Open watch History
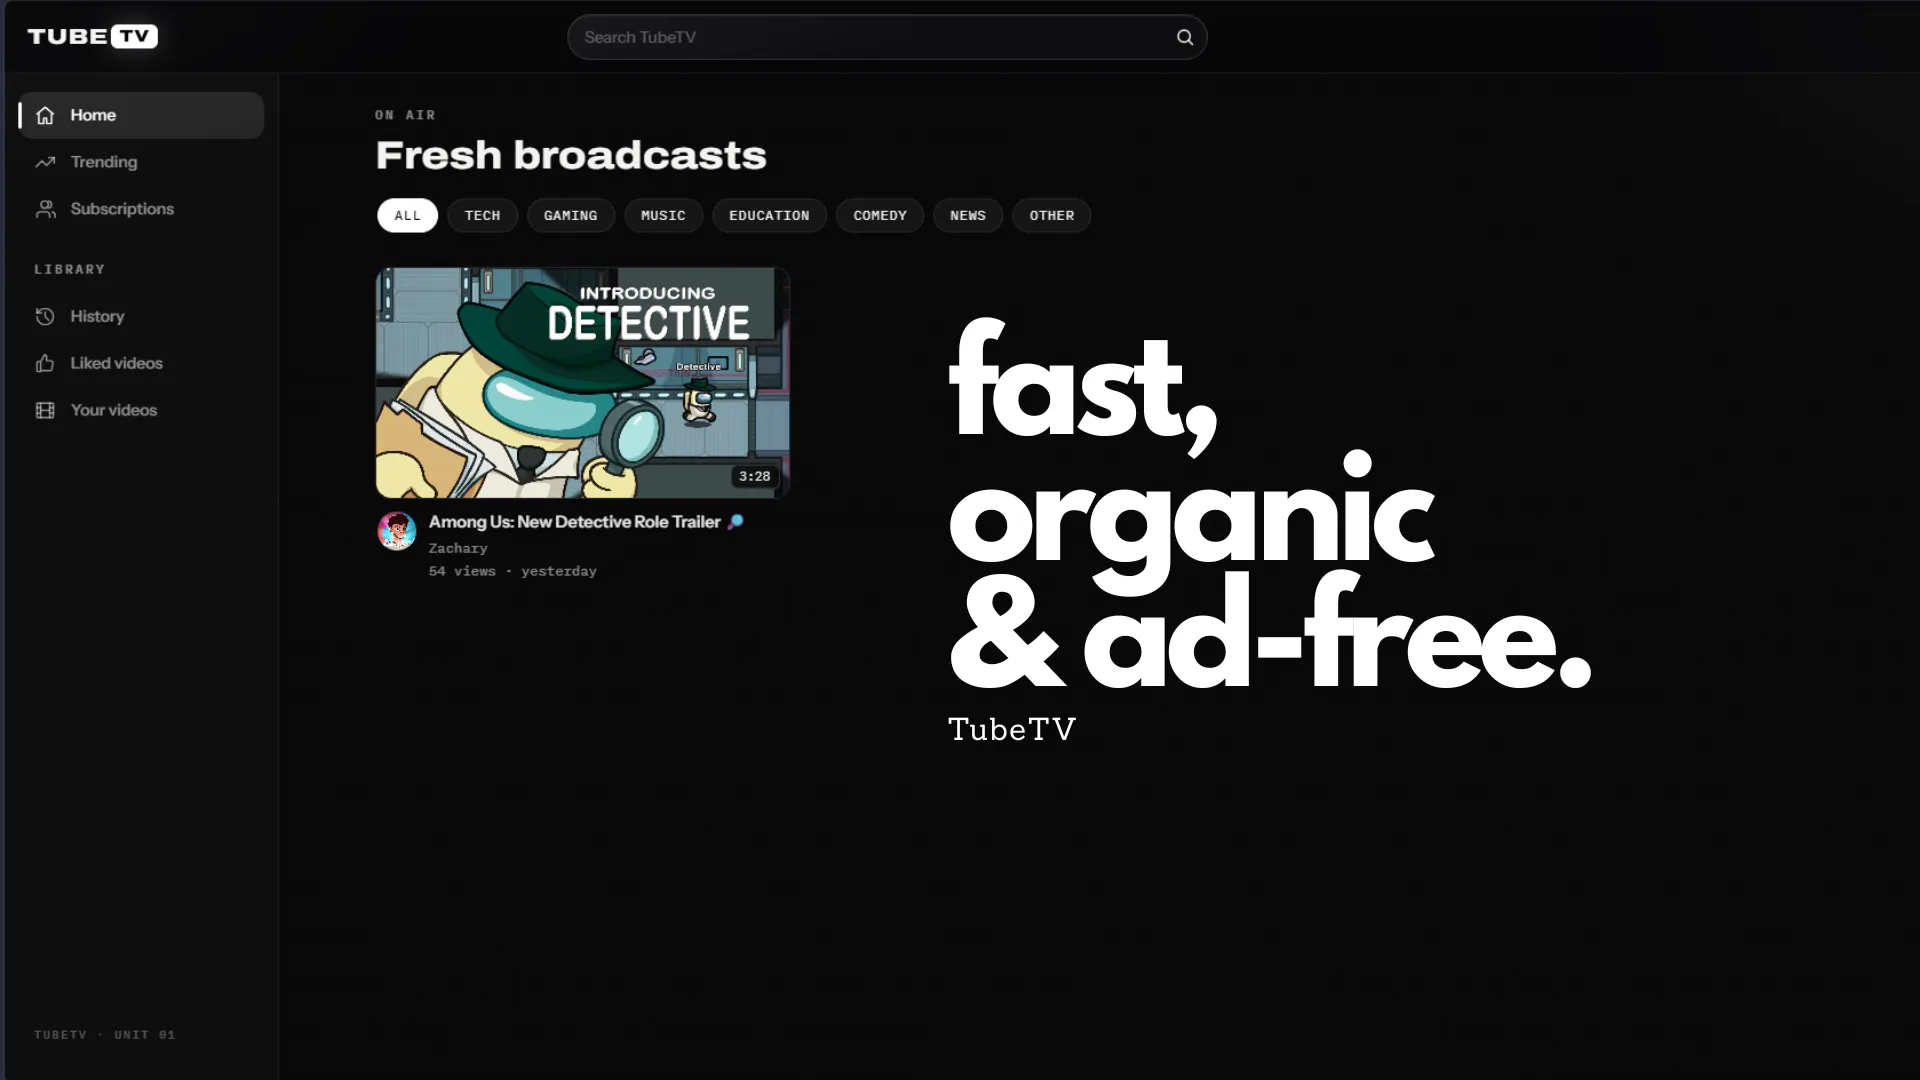The image size is (1920, 1080). pos(141,316)
